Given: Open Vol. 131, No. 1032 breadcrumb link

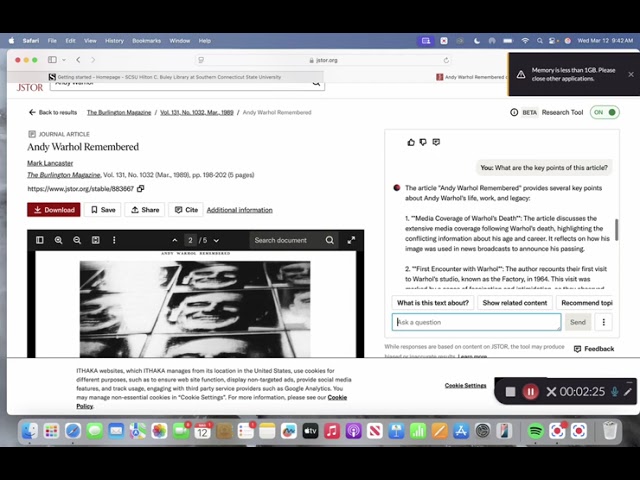Looking at the screenshot, I should tap(197, 112).
